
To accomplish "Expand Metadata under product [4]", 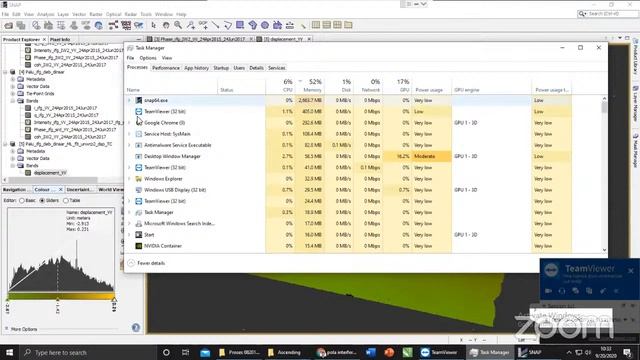I will pos(13,79).
